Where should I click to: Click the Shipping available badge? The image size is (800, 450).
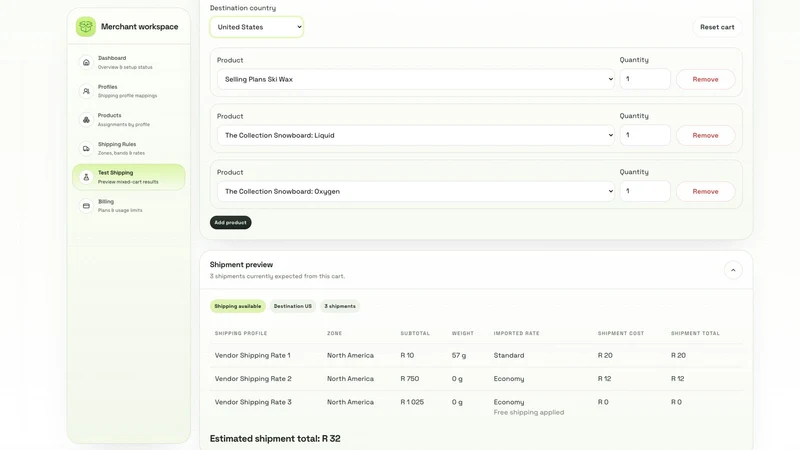pos(238,306)
